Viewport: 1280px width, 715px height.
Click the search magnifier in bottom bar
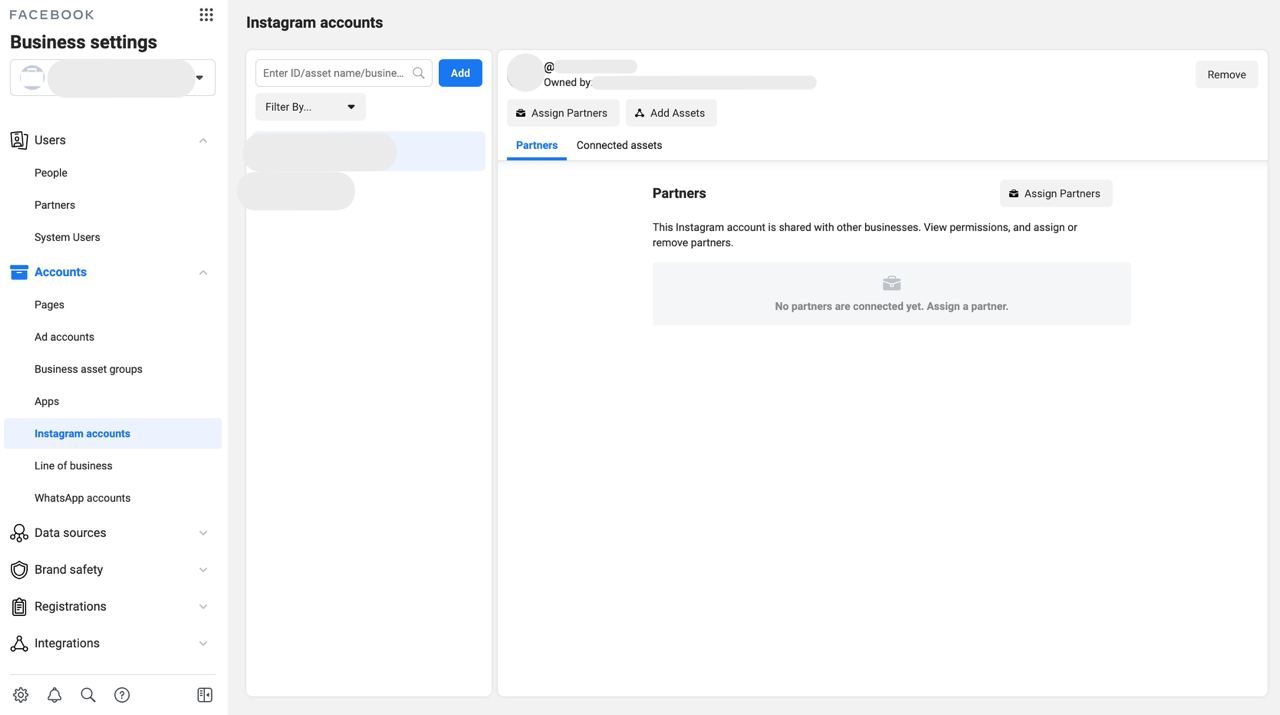[88, 695]
